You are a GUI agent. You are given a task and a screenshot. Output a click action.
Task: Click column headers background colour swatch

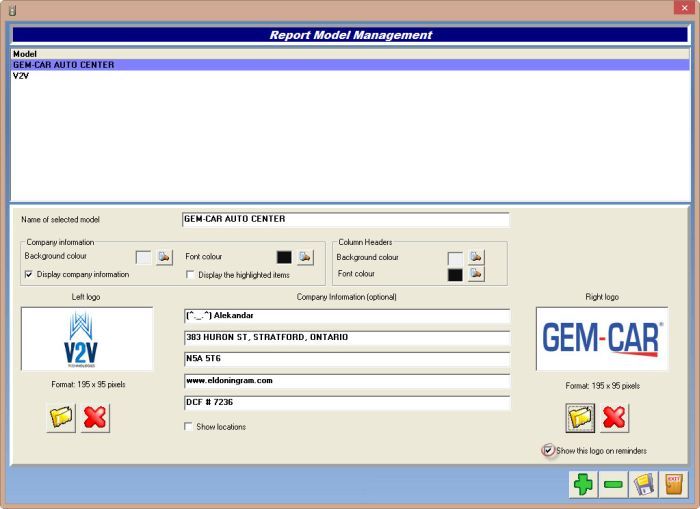tap(455, 259)
